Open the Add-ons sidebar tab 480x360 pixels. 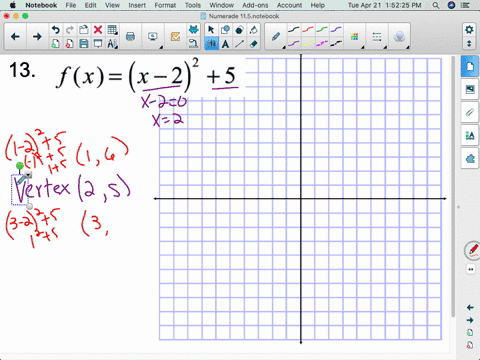470,158
